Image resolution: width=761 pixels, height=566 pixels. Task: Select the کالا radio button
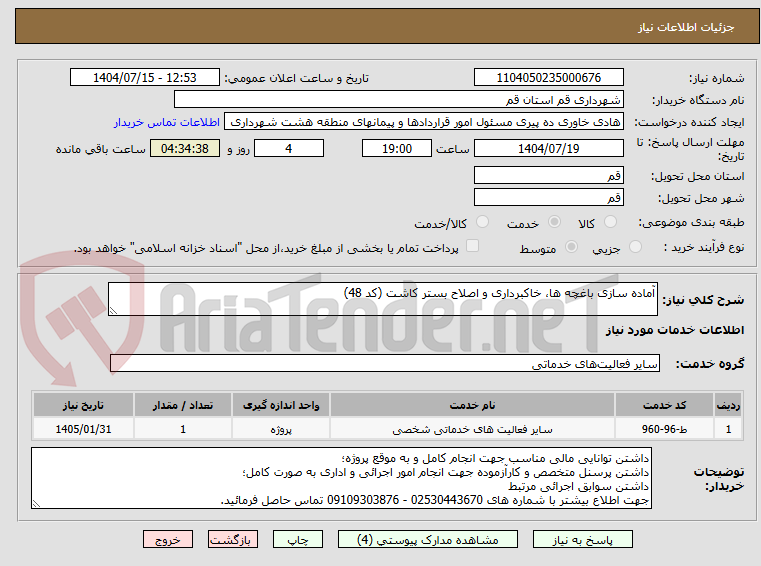(x=610, y=222)
